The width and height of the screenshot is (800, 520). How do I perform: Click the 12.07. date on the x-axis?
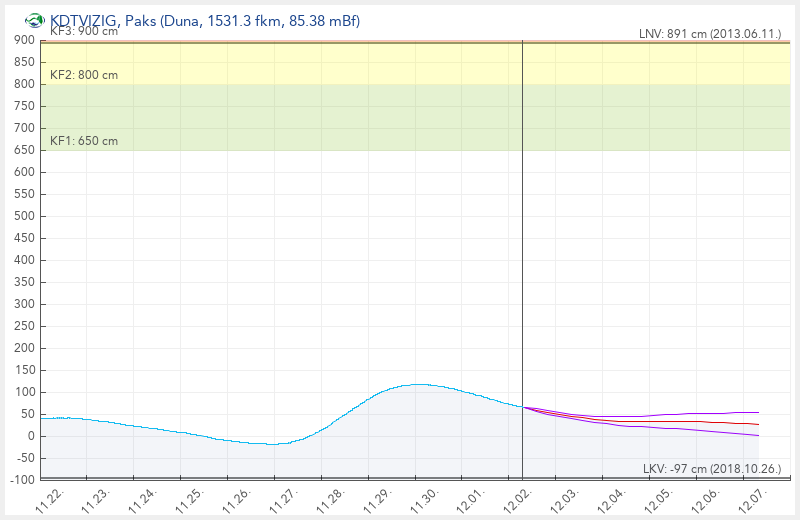[750, 500]
